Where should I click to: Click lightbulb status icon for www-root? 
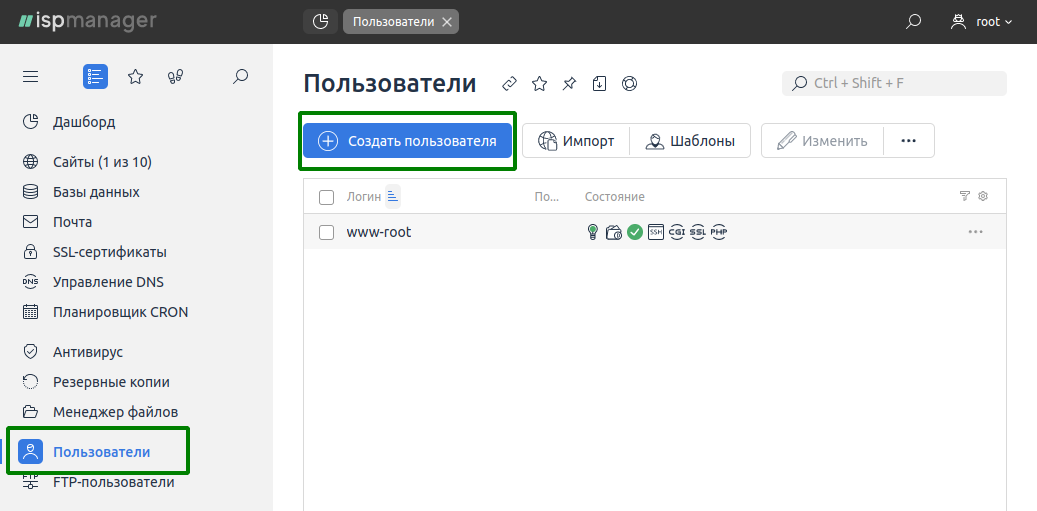coord(593,232)
